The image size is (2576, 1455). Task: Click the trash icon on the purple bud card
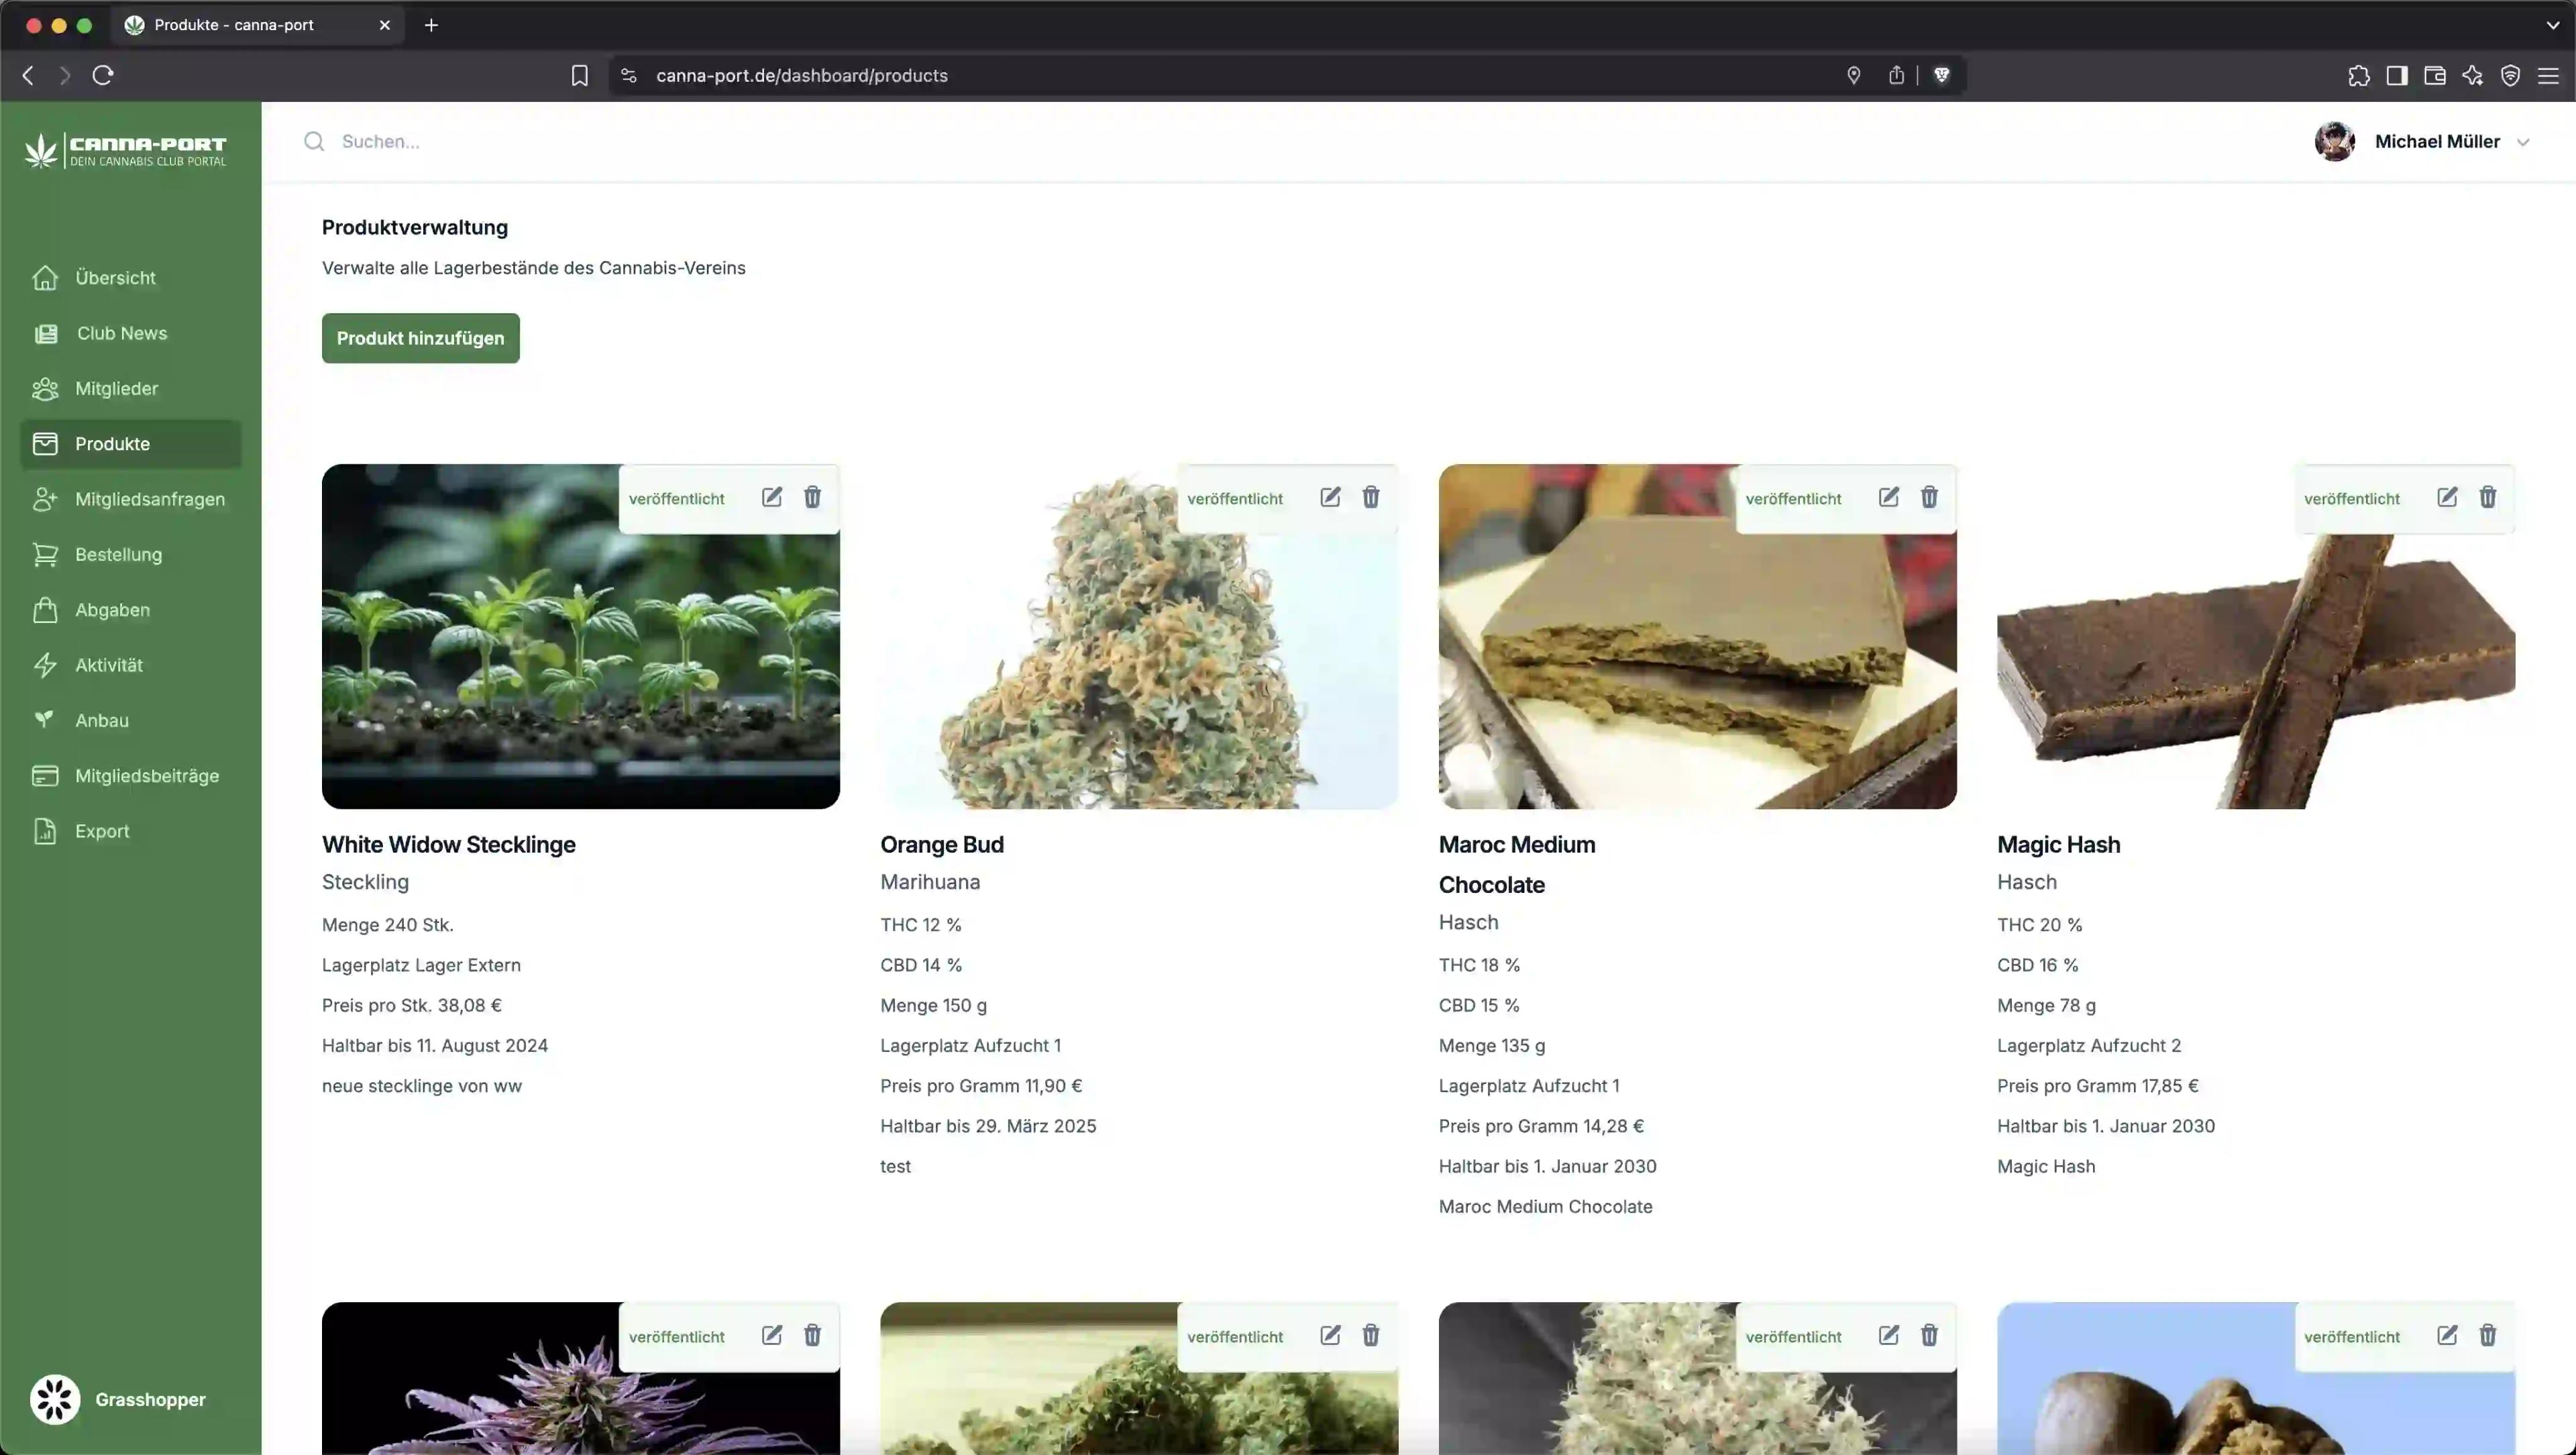point(813,1335)
